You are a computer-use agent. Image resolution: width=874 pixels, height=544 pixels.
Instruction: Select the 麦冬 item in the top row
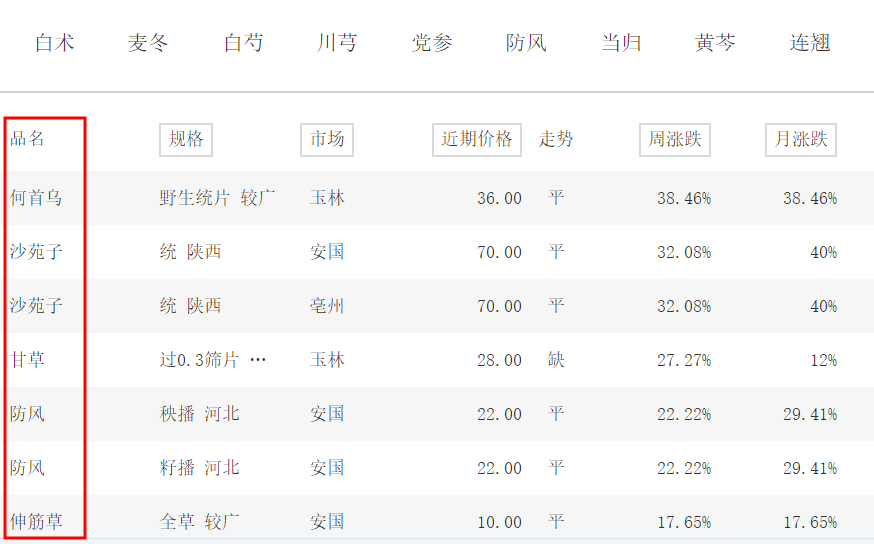click(148, 43)
